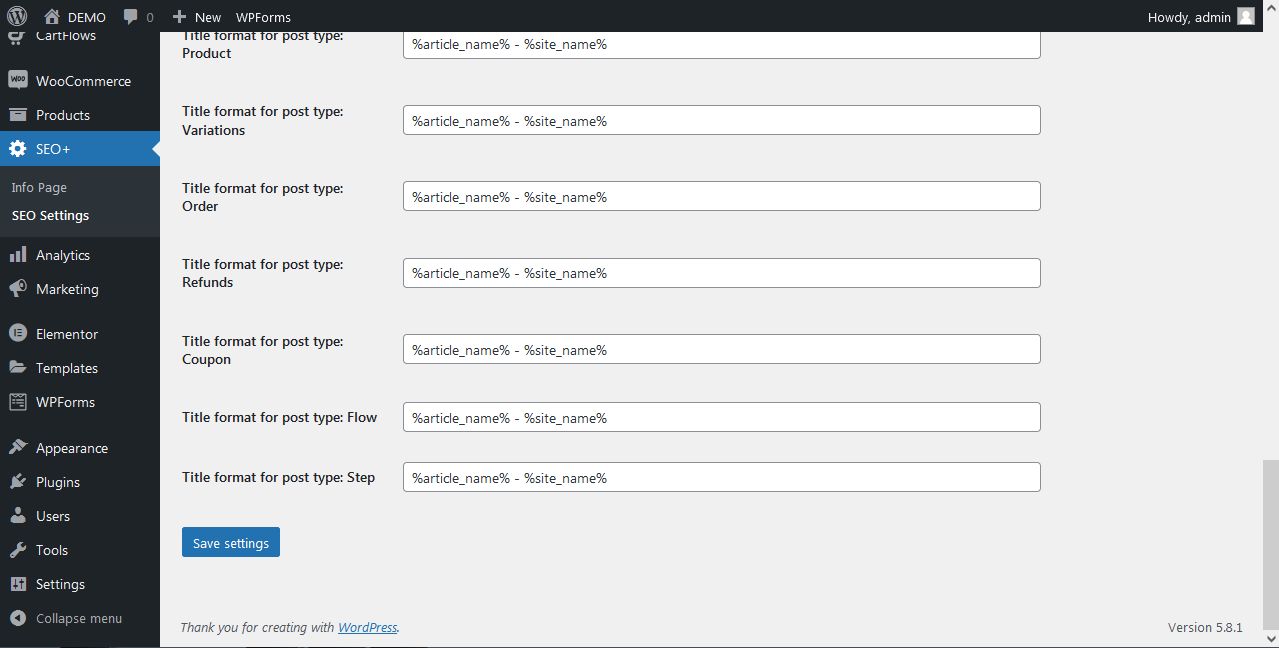Open Plugins via its plug icon
This screenshot has height=648, width=1279.
(x=17, y=482)
